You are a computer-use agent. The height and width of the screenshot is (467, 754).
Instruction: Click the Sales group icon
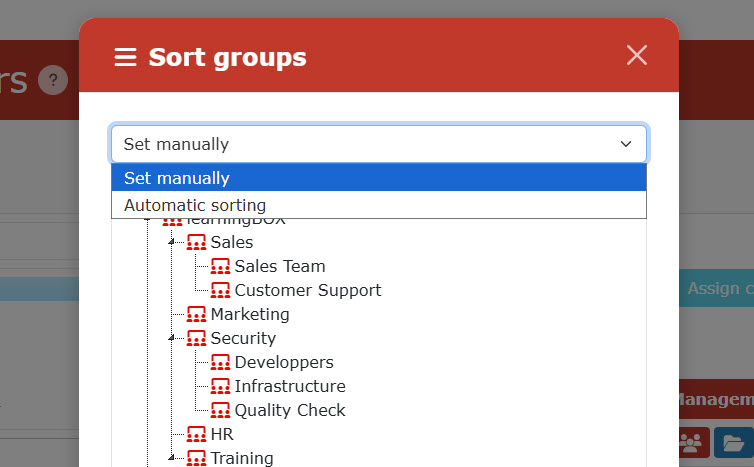coord(196,243)
